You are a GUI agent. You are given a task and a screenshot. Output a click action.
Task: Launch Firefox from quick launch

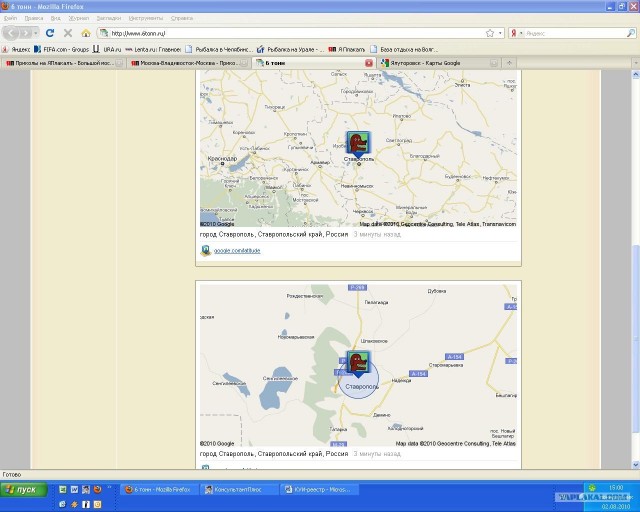click(97, 489)
